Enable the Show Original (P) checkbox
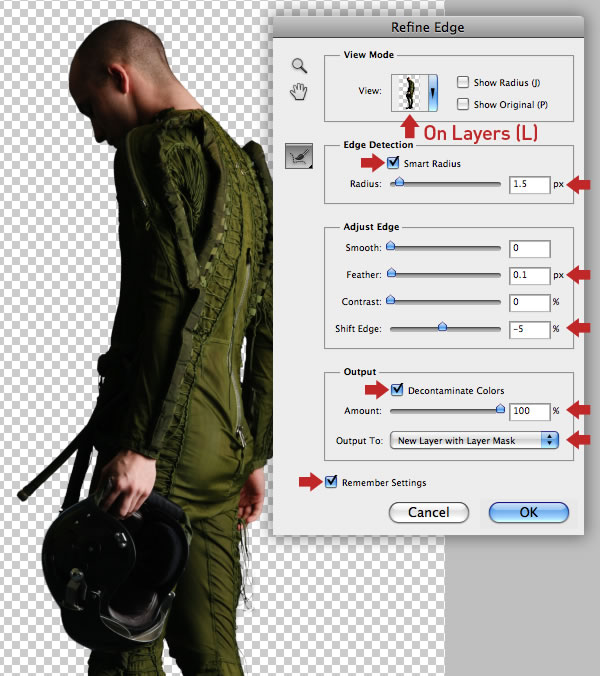Viewport: 600px width, 676px height. (x=462, y=104)
